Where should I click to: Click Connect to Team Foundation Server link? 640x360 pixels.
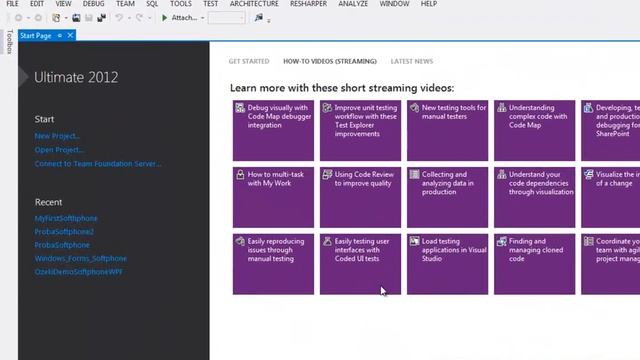tap(98, 164)
